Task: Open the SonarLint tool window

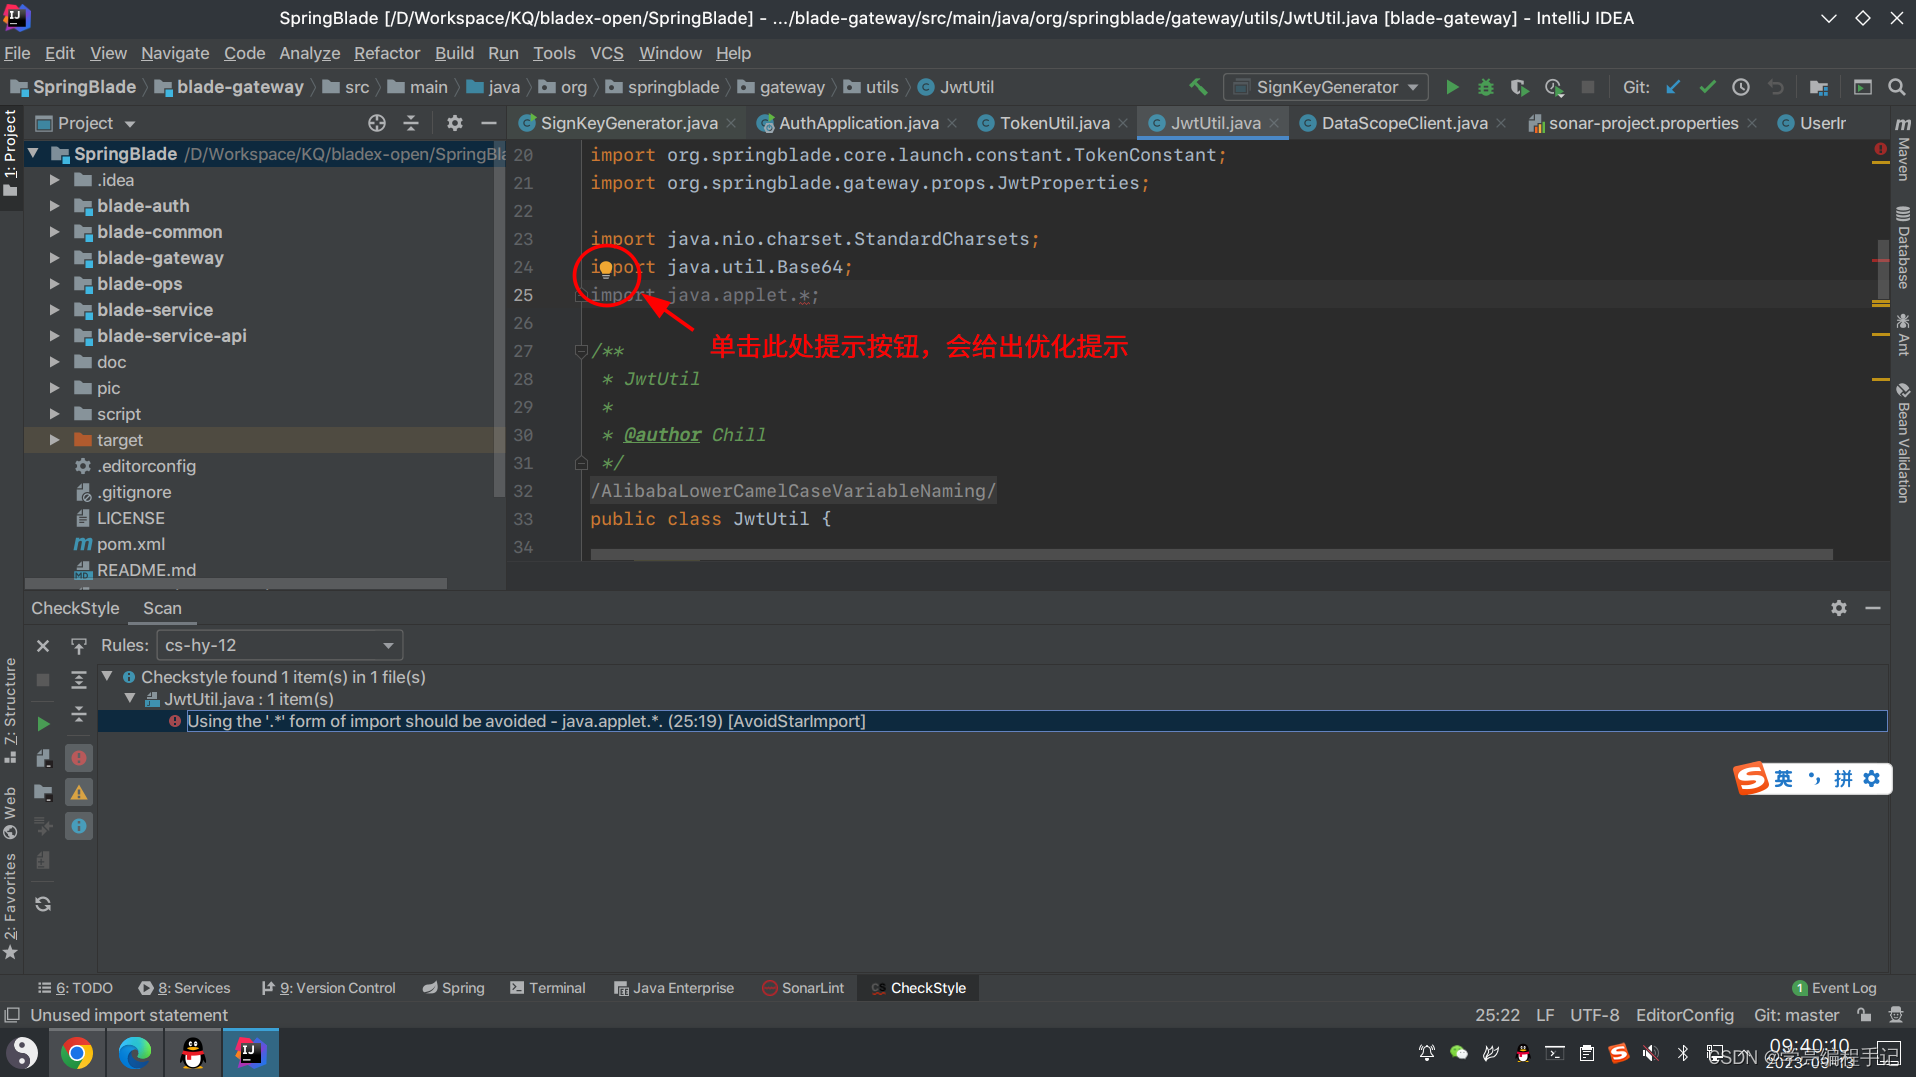Action: [803, 988]
